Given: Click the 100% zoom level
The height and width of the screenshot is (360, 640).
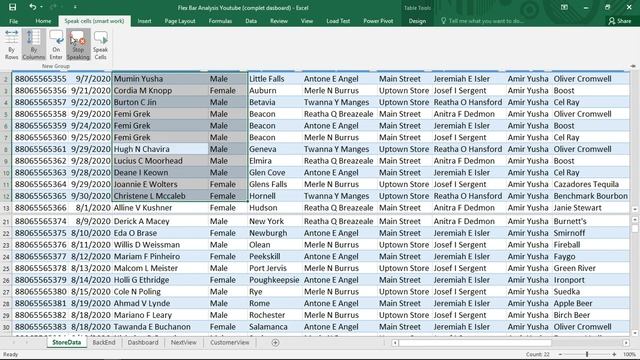Looking at the screenshot, I should pos(629,354).
